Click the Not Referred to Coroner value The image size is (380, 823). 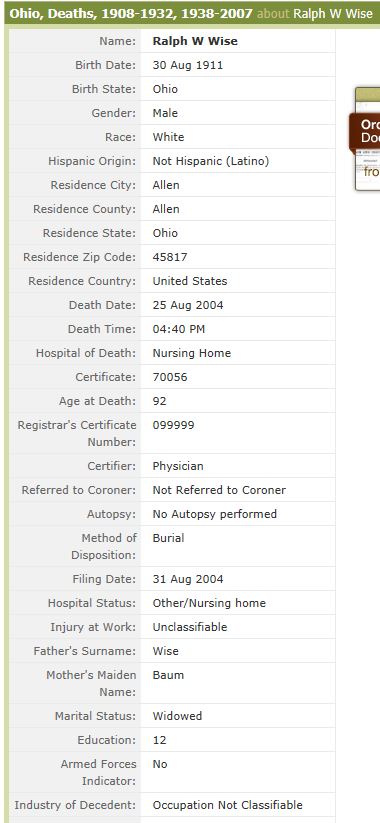[219, 490]
